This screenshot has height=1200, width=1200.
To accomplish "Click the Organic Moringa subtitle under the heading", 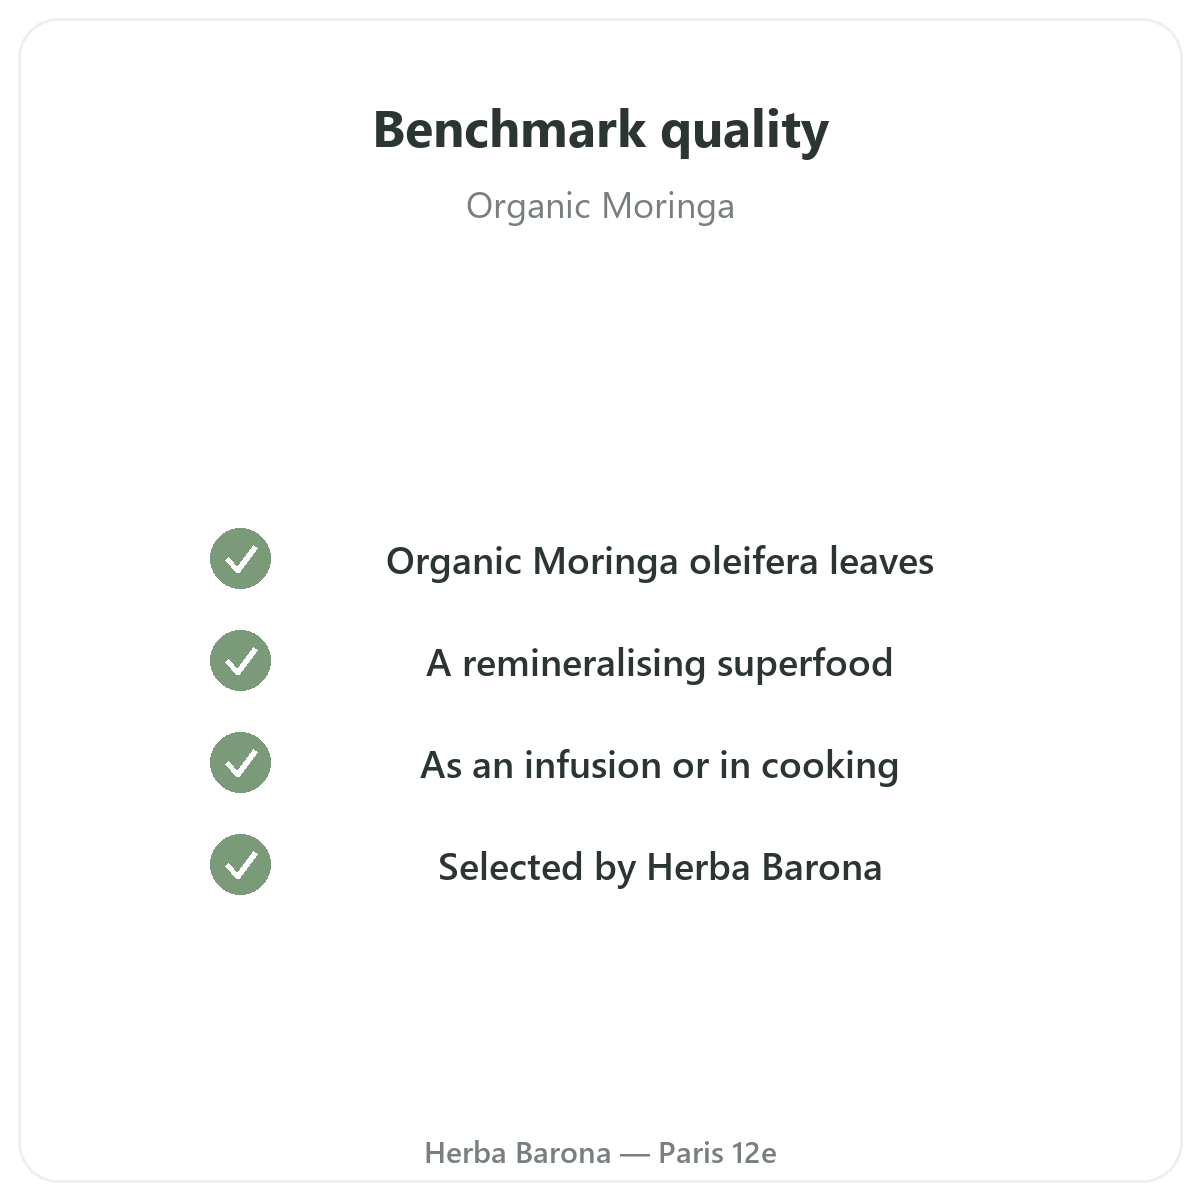I will click(600, 207).
